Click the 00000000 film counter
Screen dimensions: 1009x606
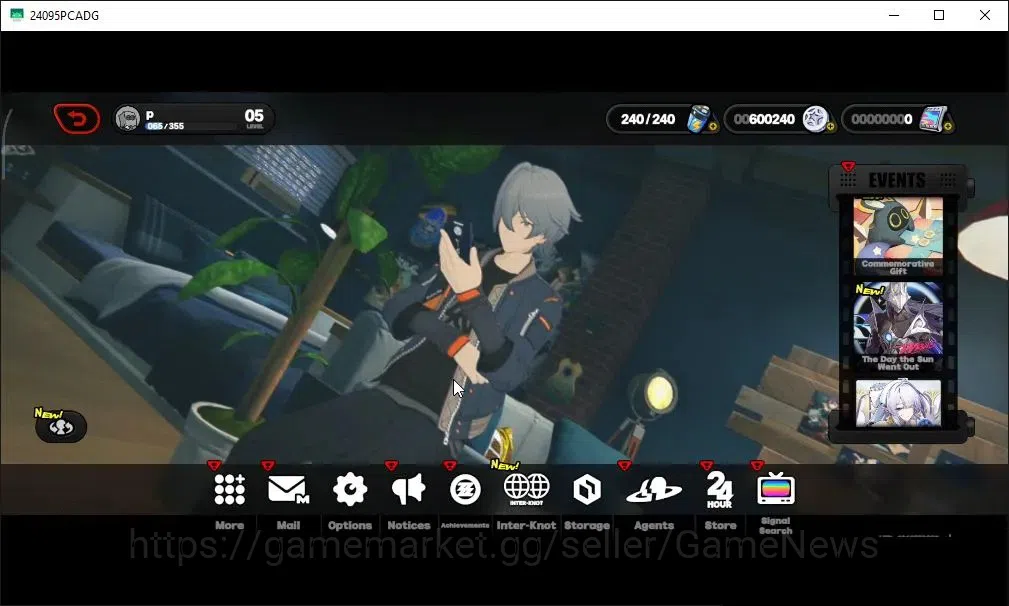(882, 120)
